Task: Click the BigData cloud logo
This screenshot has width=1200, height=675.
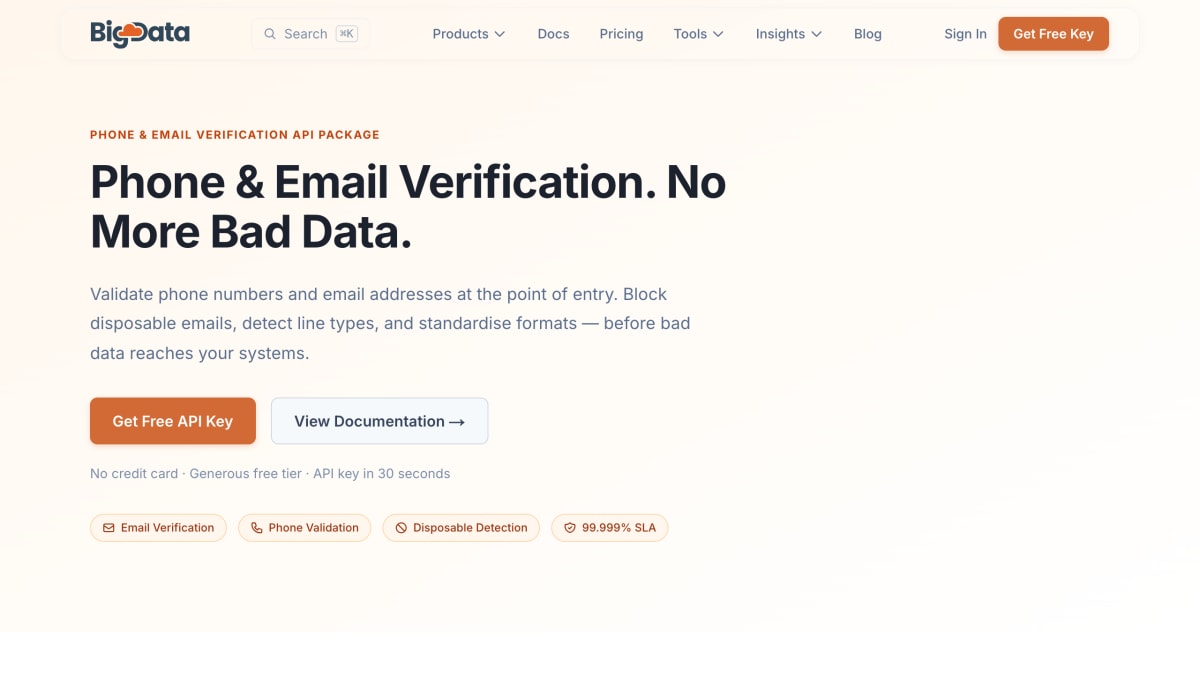Action: tap(140, 34)
